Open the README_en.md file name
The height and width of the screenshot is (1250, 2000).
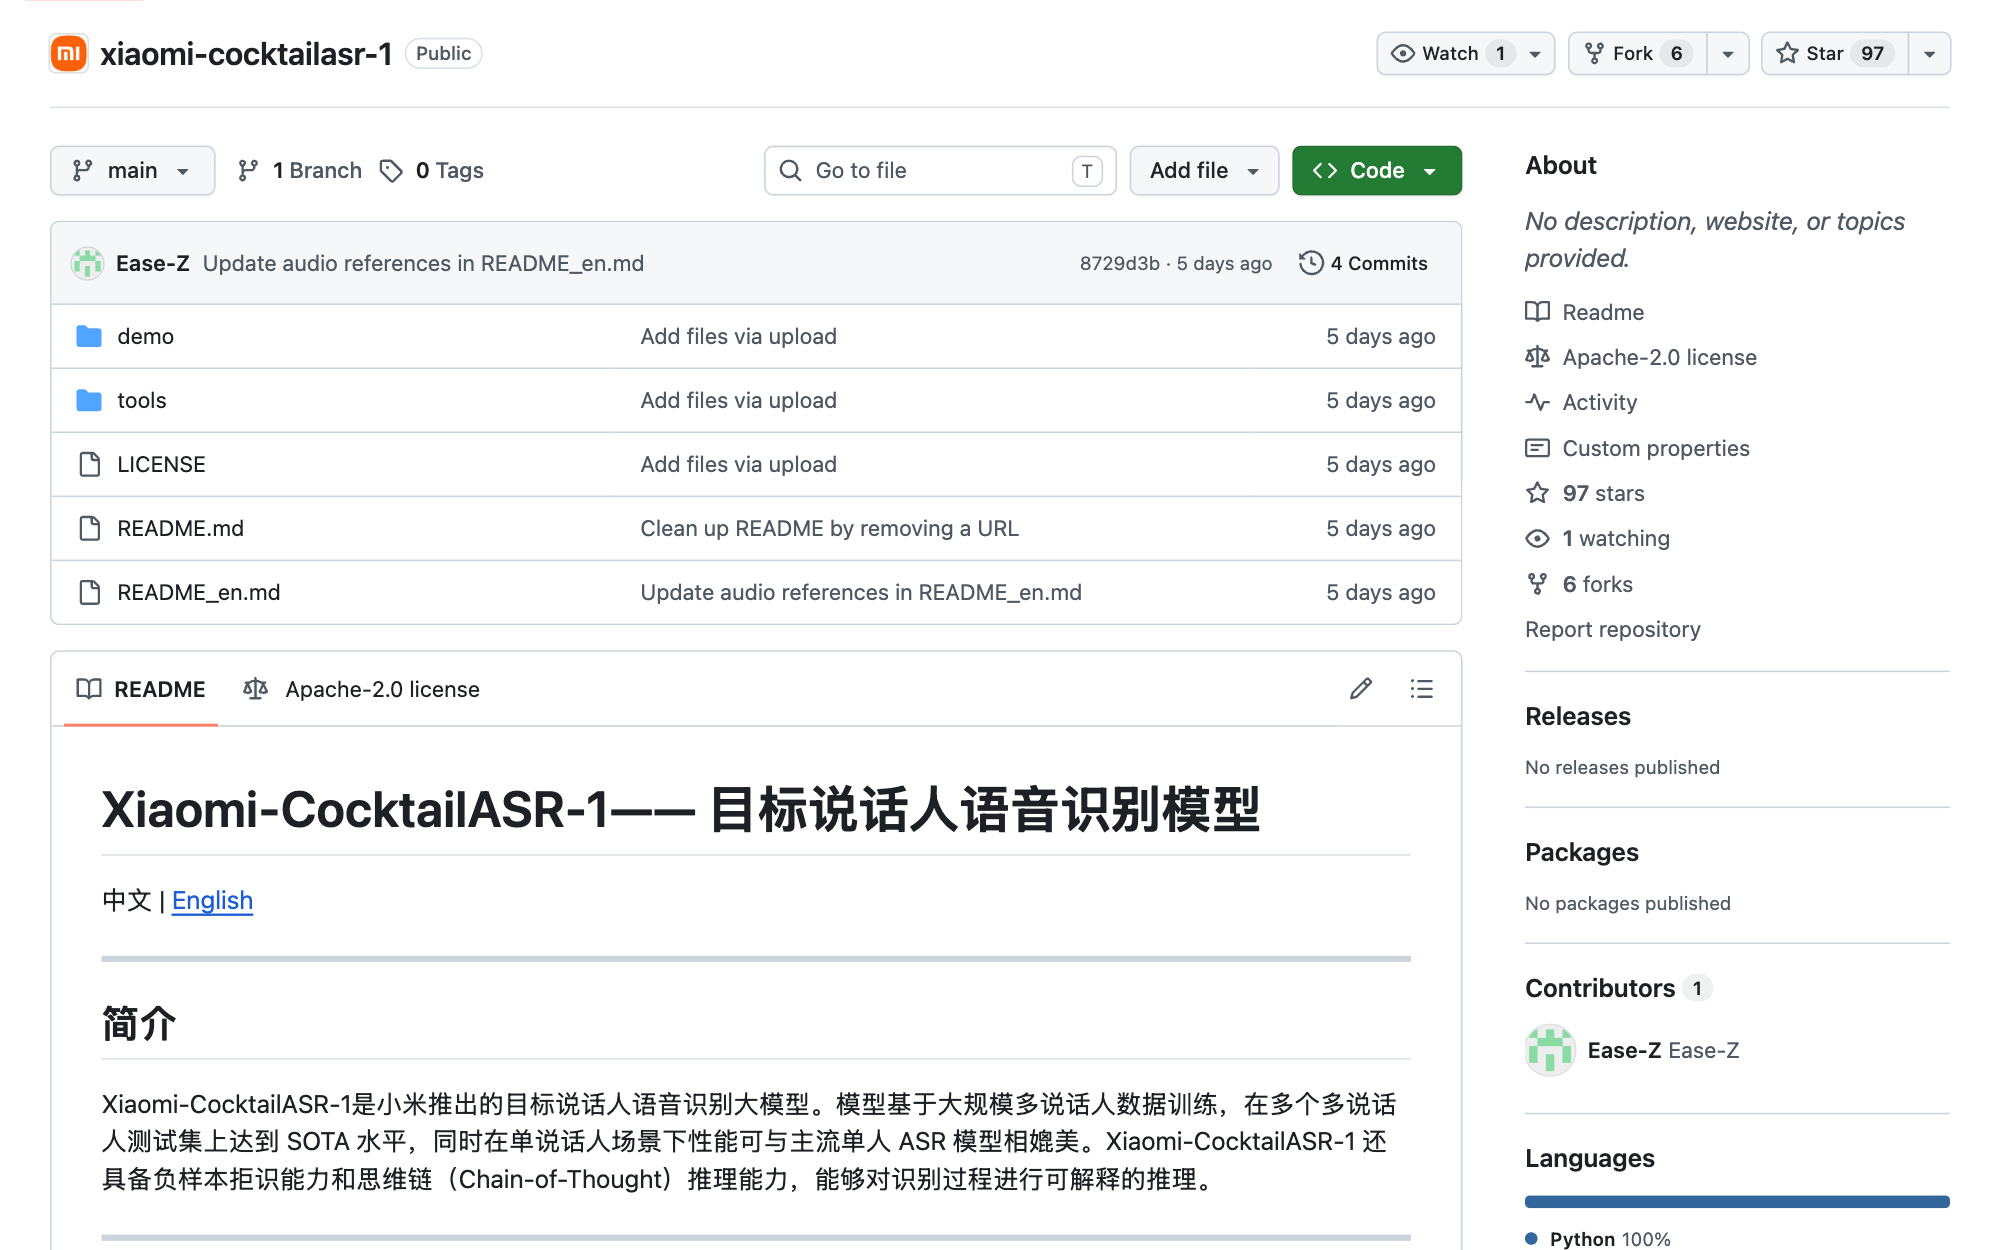coord(198,592)
